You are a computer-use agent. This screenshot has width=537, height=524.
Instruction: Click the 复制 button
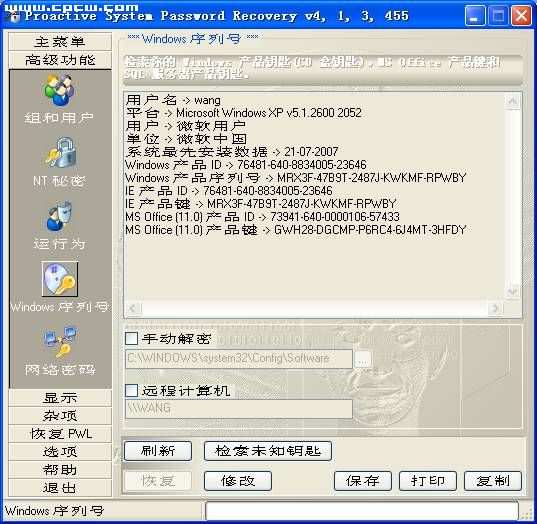493,481
